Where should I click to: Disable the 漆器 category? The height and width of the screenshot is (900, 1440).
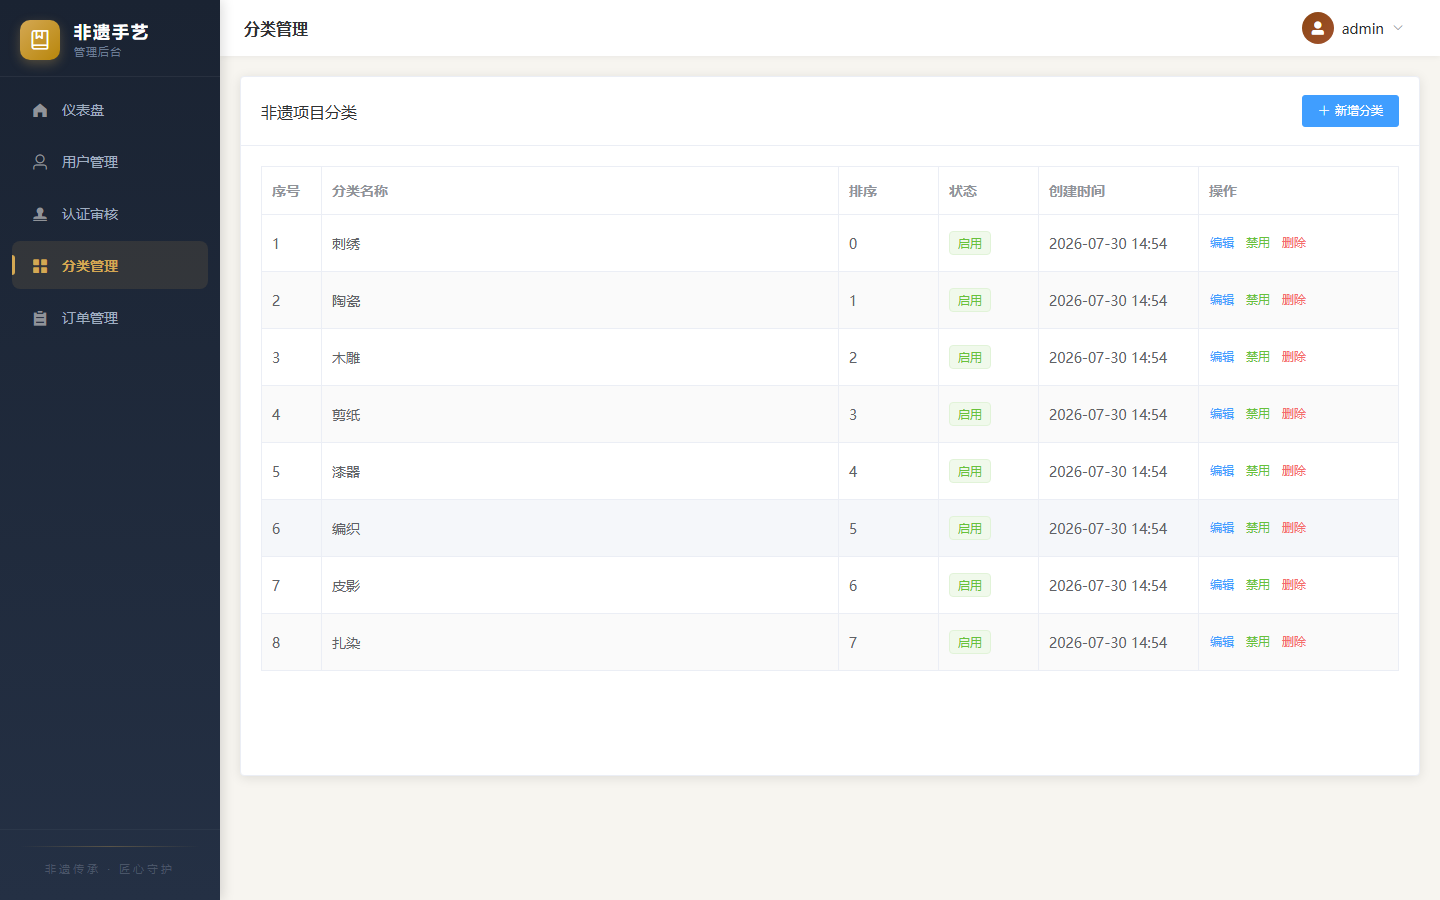coord(1258,471)
